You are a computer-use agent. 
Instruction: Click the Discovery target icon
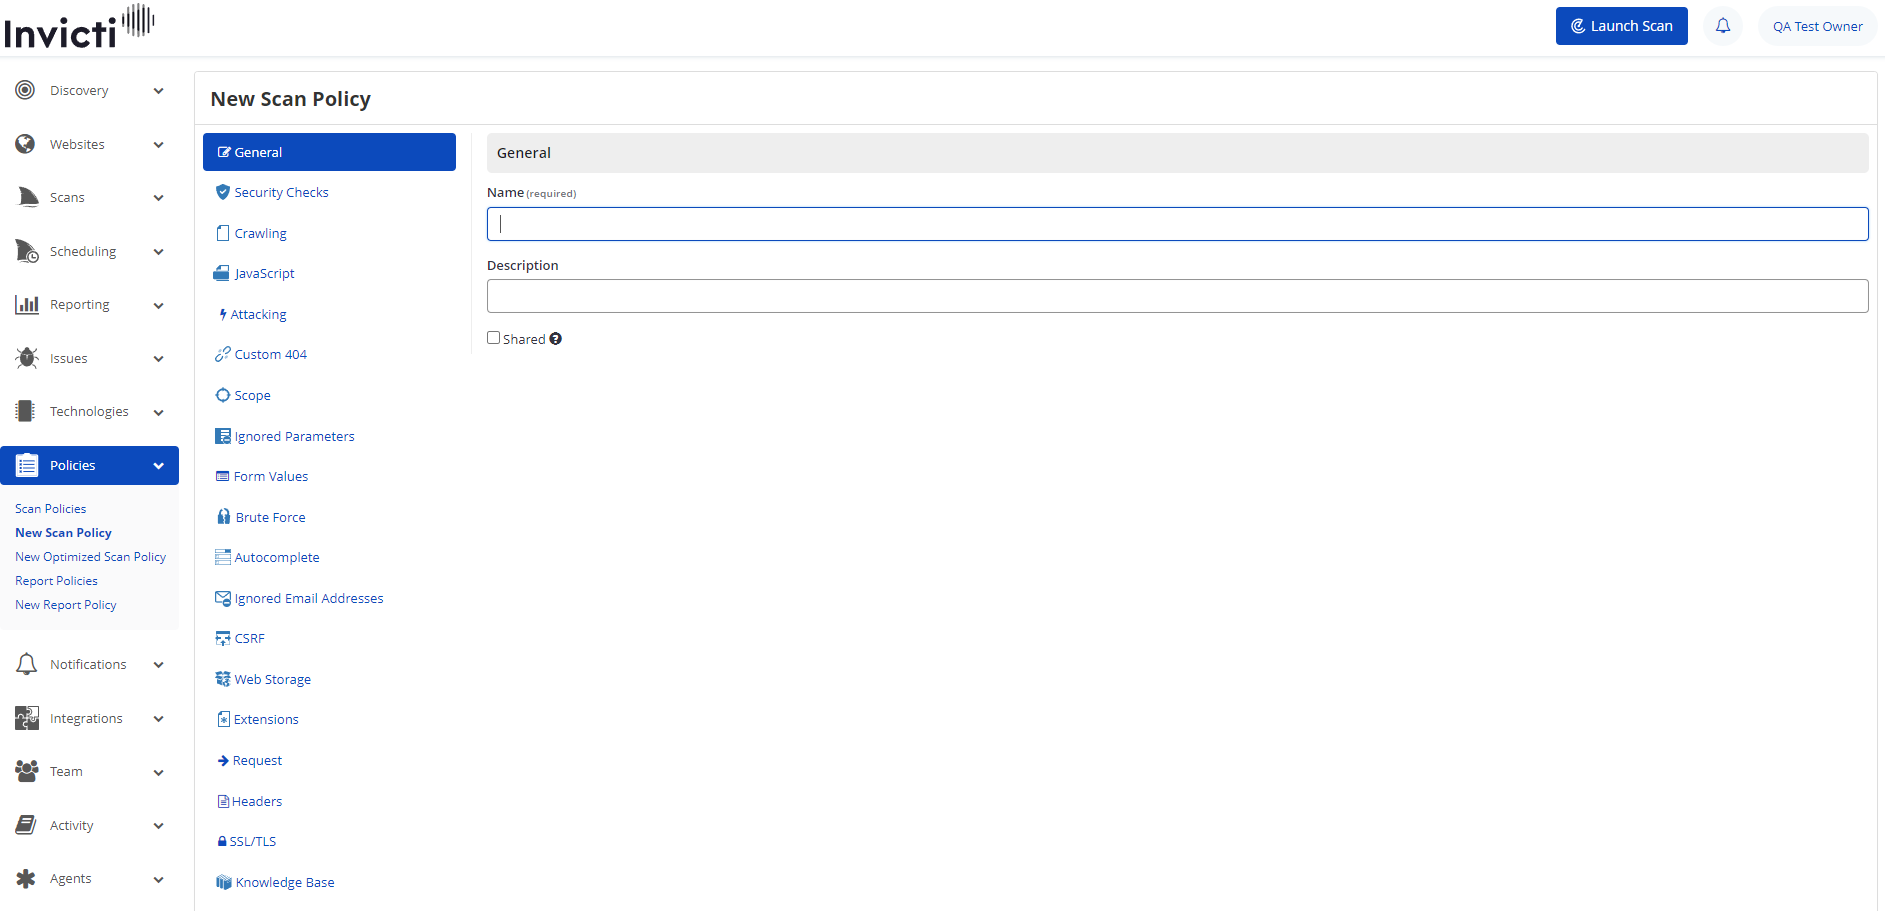(x=26, y=90)
